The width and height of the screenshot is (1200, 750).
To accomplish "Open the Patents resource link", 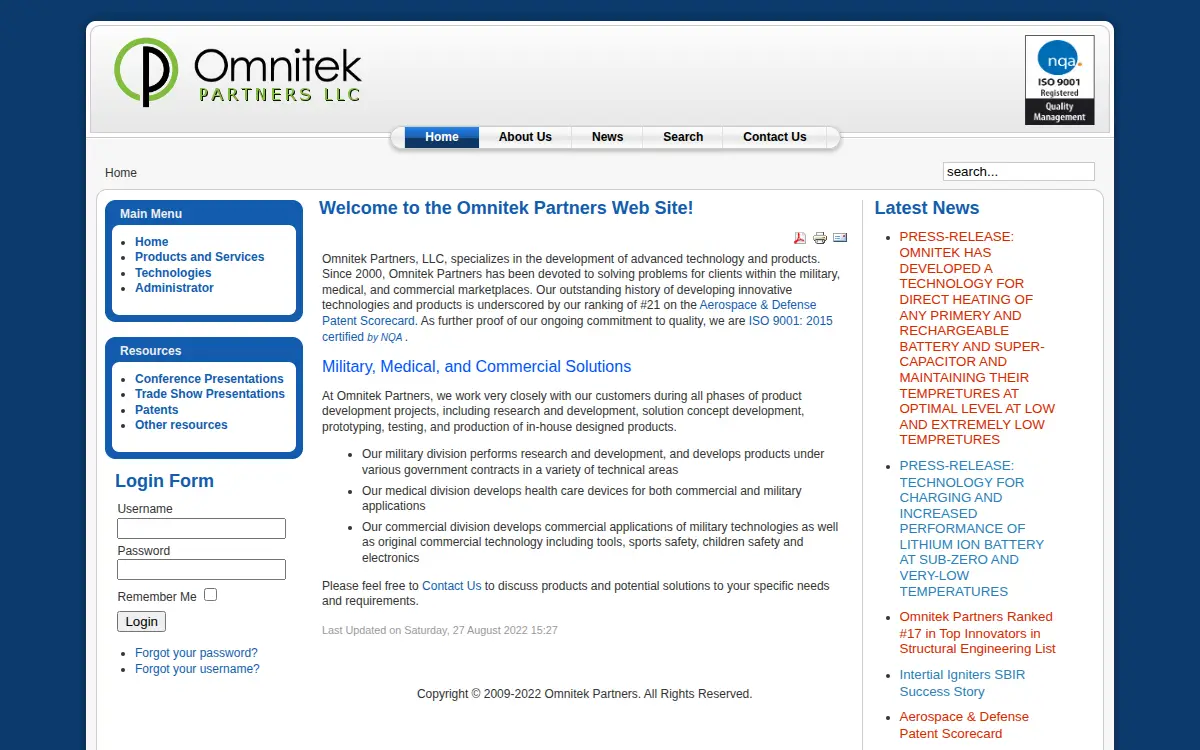I will pos(157,410).
